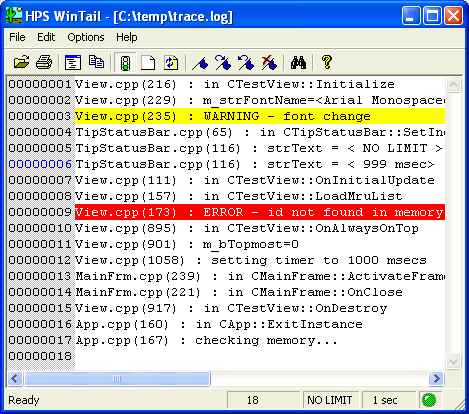469x414 pixels.
Task: Click the reload file icon
Action: pos(171,62)
